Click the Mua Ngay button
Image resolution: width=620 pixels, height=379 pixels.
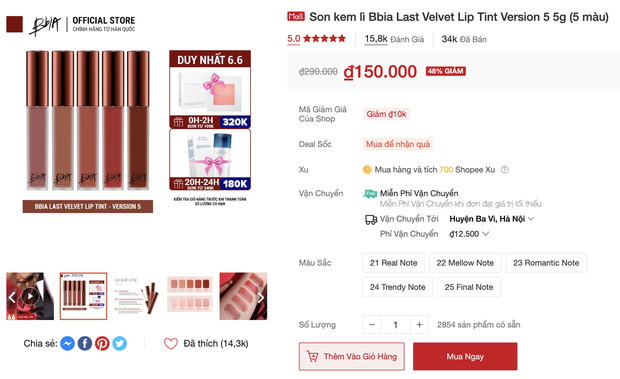click(465, 356)
